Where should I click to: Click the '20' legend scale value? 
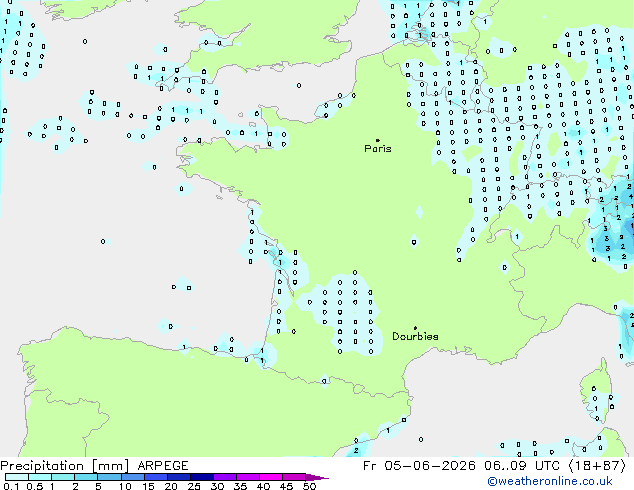(171, 486)
